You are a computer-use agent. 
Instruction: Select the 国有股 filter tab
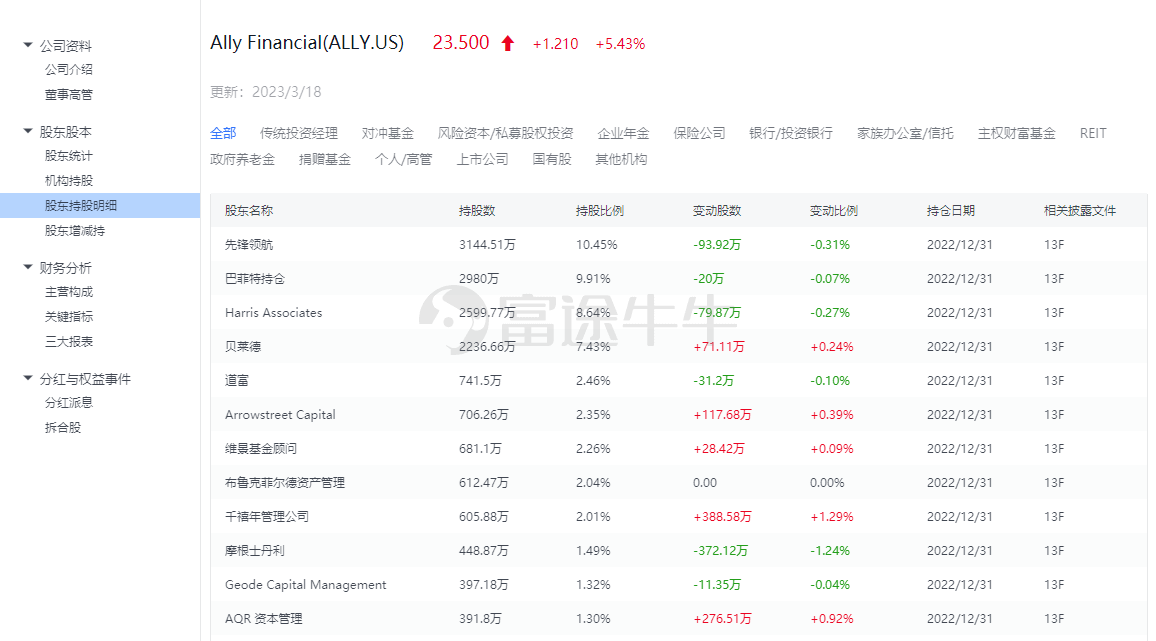click(x=551, y=159)
